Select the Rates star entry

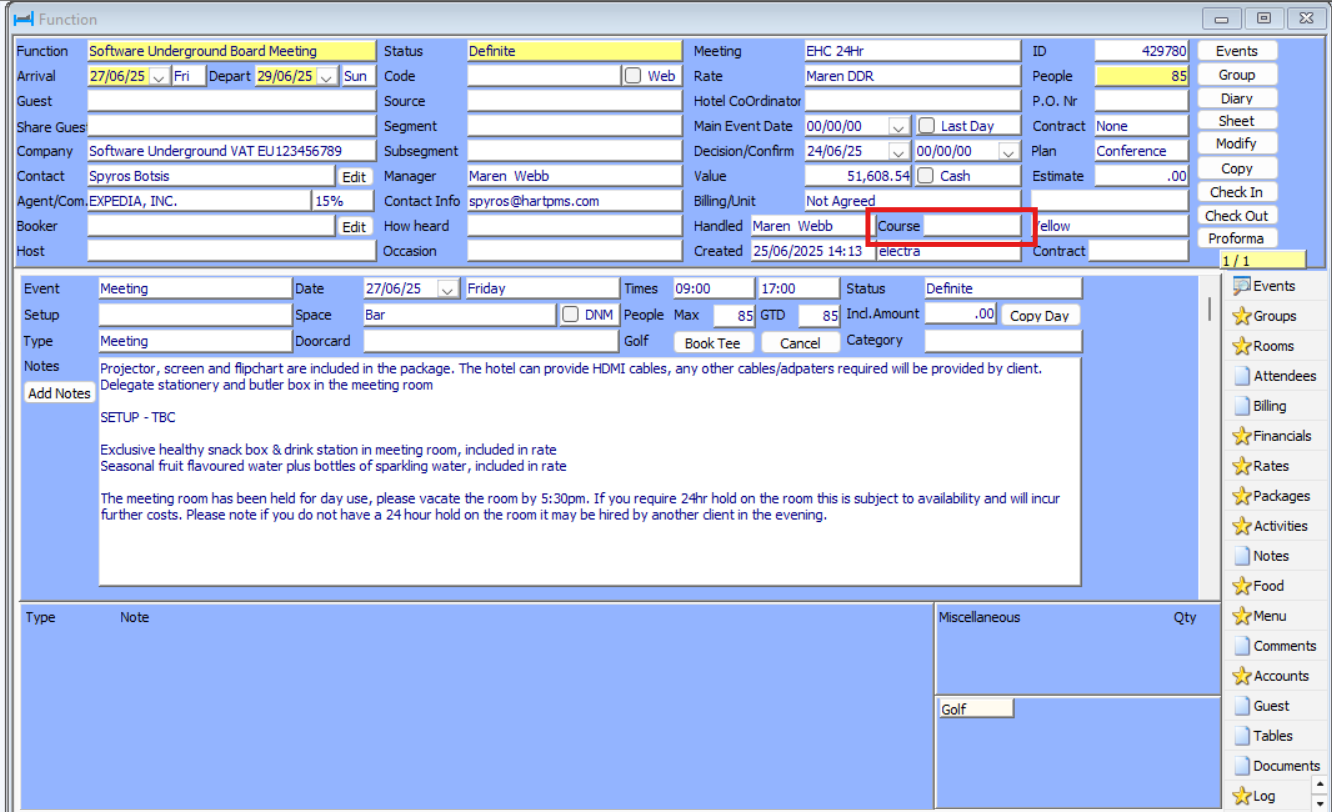[x=1261, y=466]
